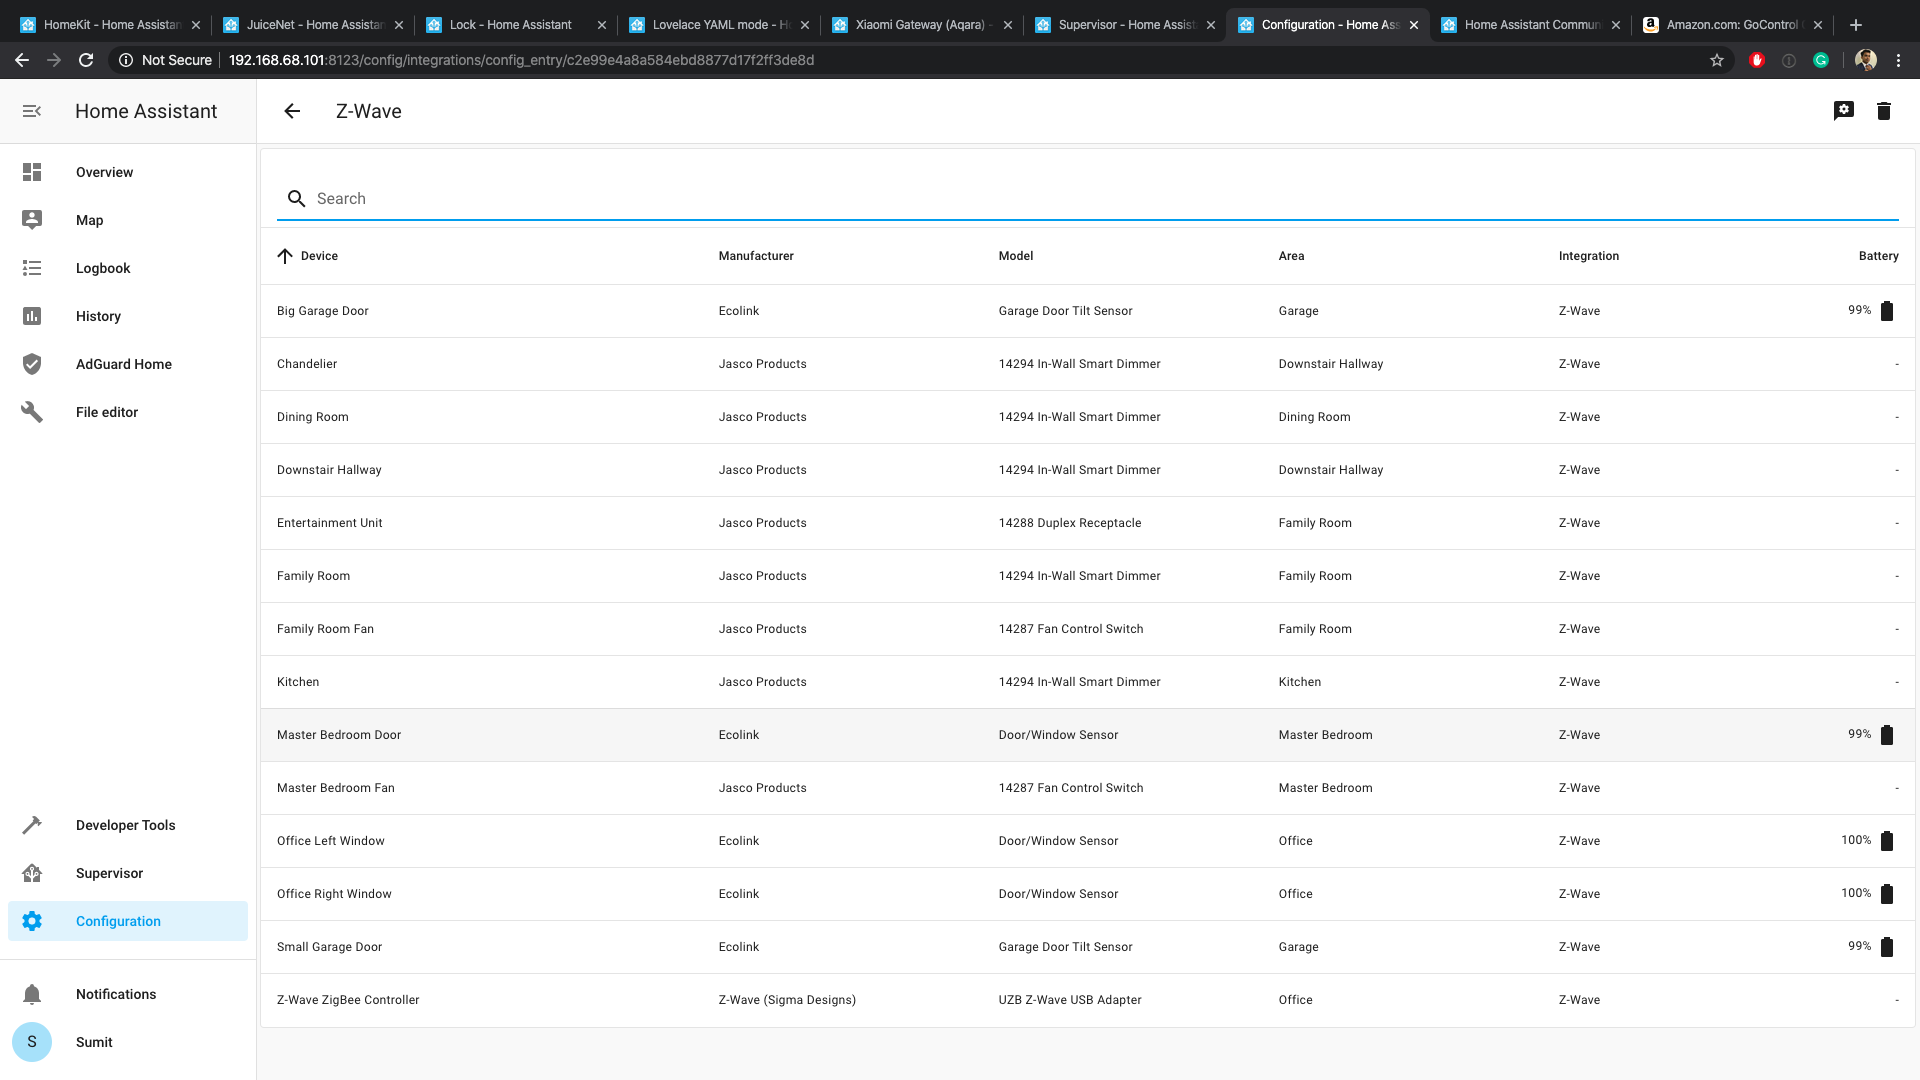This screenshot has width=1920, height=1080.
Task: Open the Sumit user profile
Action: coord(32,1042)
